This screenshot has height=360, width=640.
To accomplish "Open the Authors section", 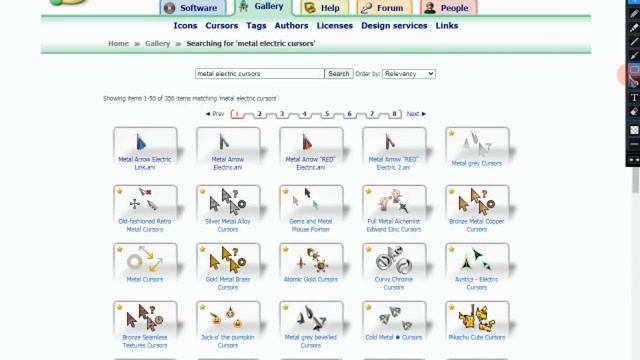I will point(291,26).
